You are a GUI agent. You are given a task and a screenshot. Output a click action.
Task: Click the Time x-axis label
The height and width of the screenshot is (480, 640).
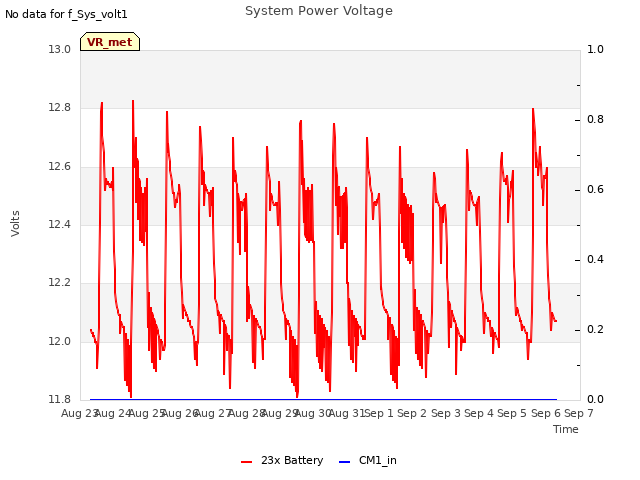coord(566,429)
